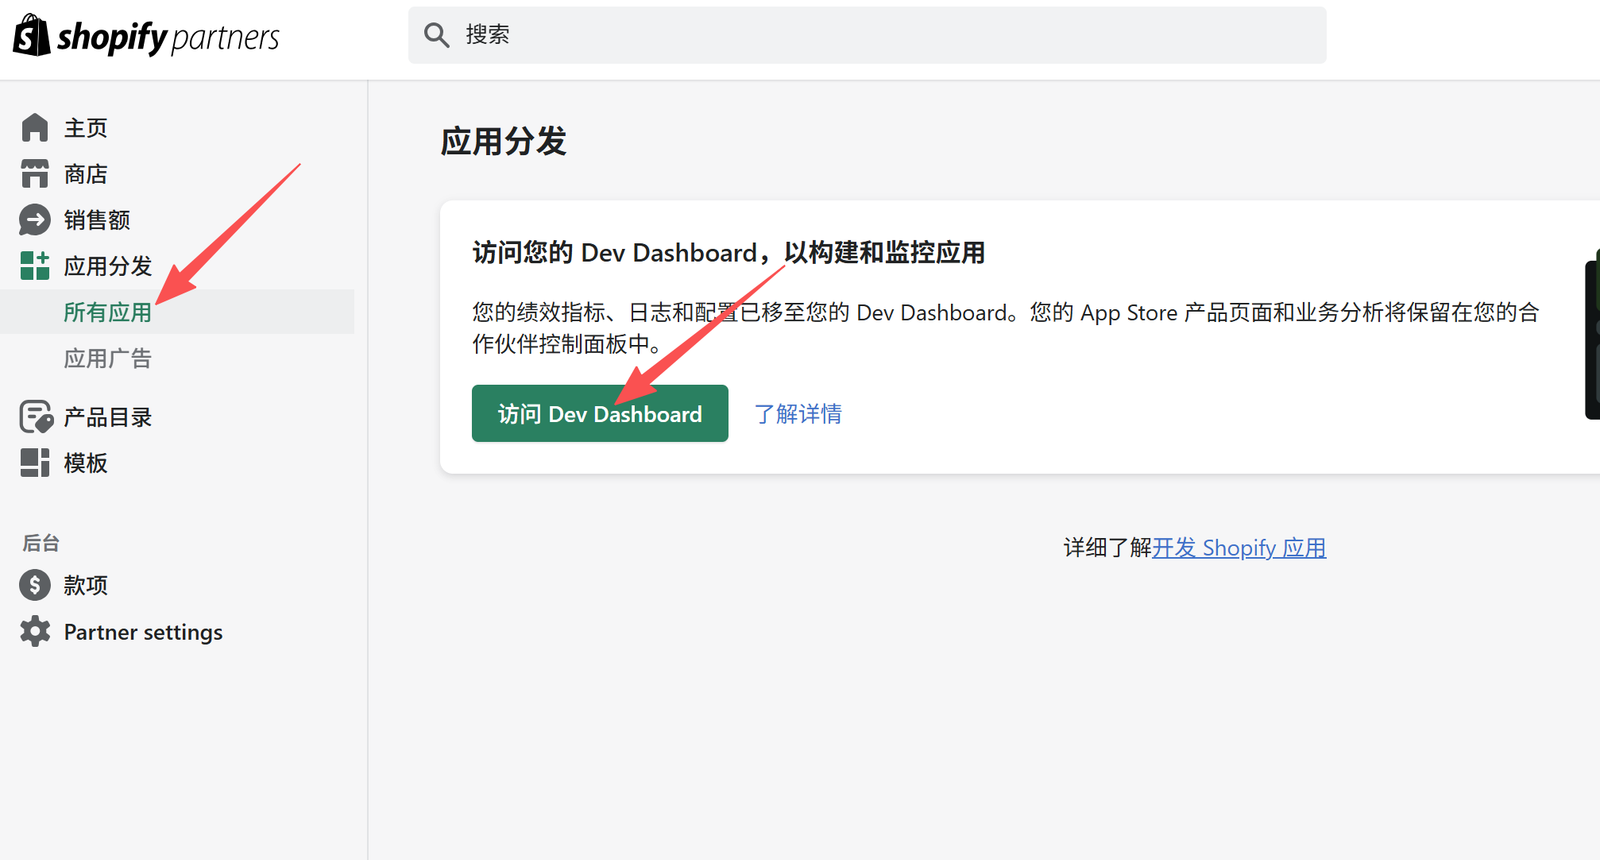Click the apps grid icon beside 应用分发
The image size is (1600, 860).
(35, 266)
